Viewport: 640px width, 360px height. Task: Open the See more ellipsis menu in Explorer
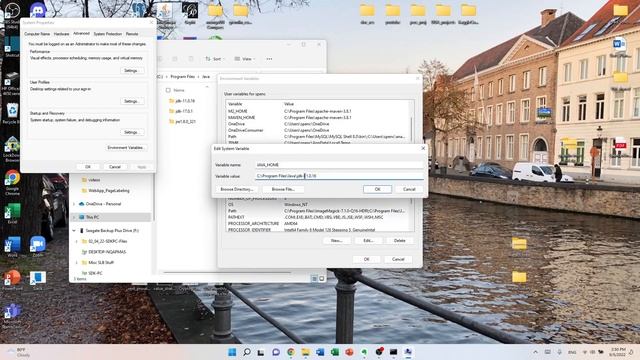269,59
